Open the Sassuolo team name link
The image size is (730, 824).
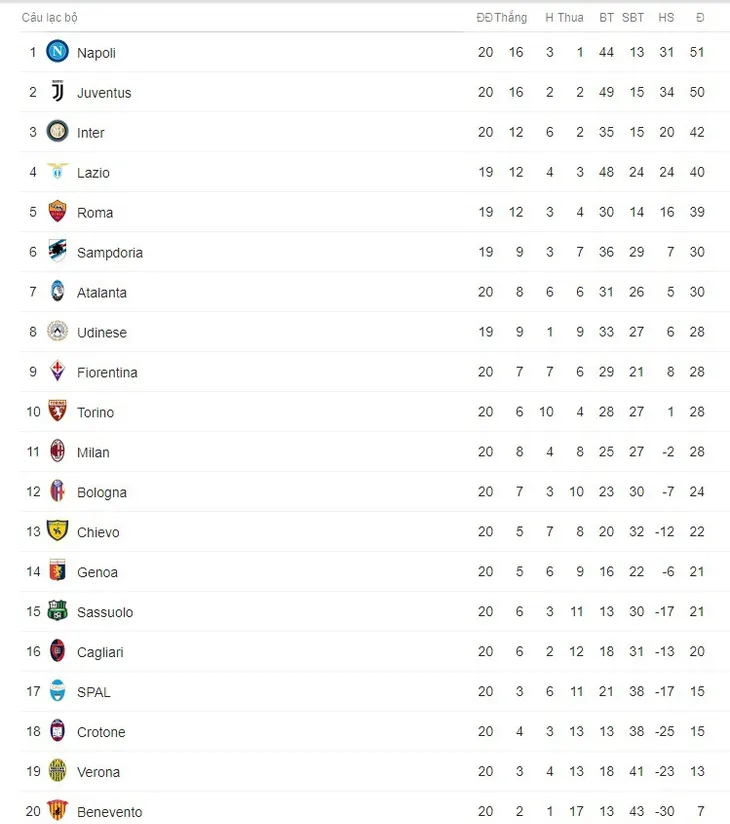tap(105, 612)
